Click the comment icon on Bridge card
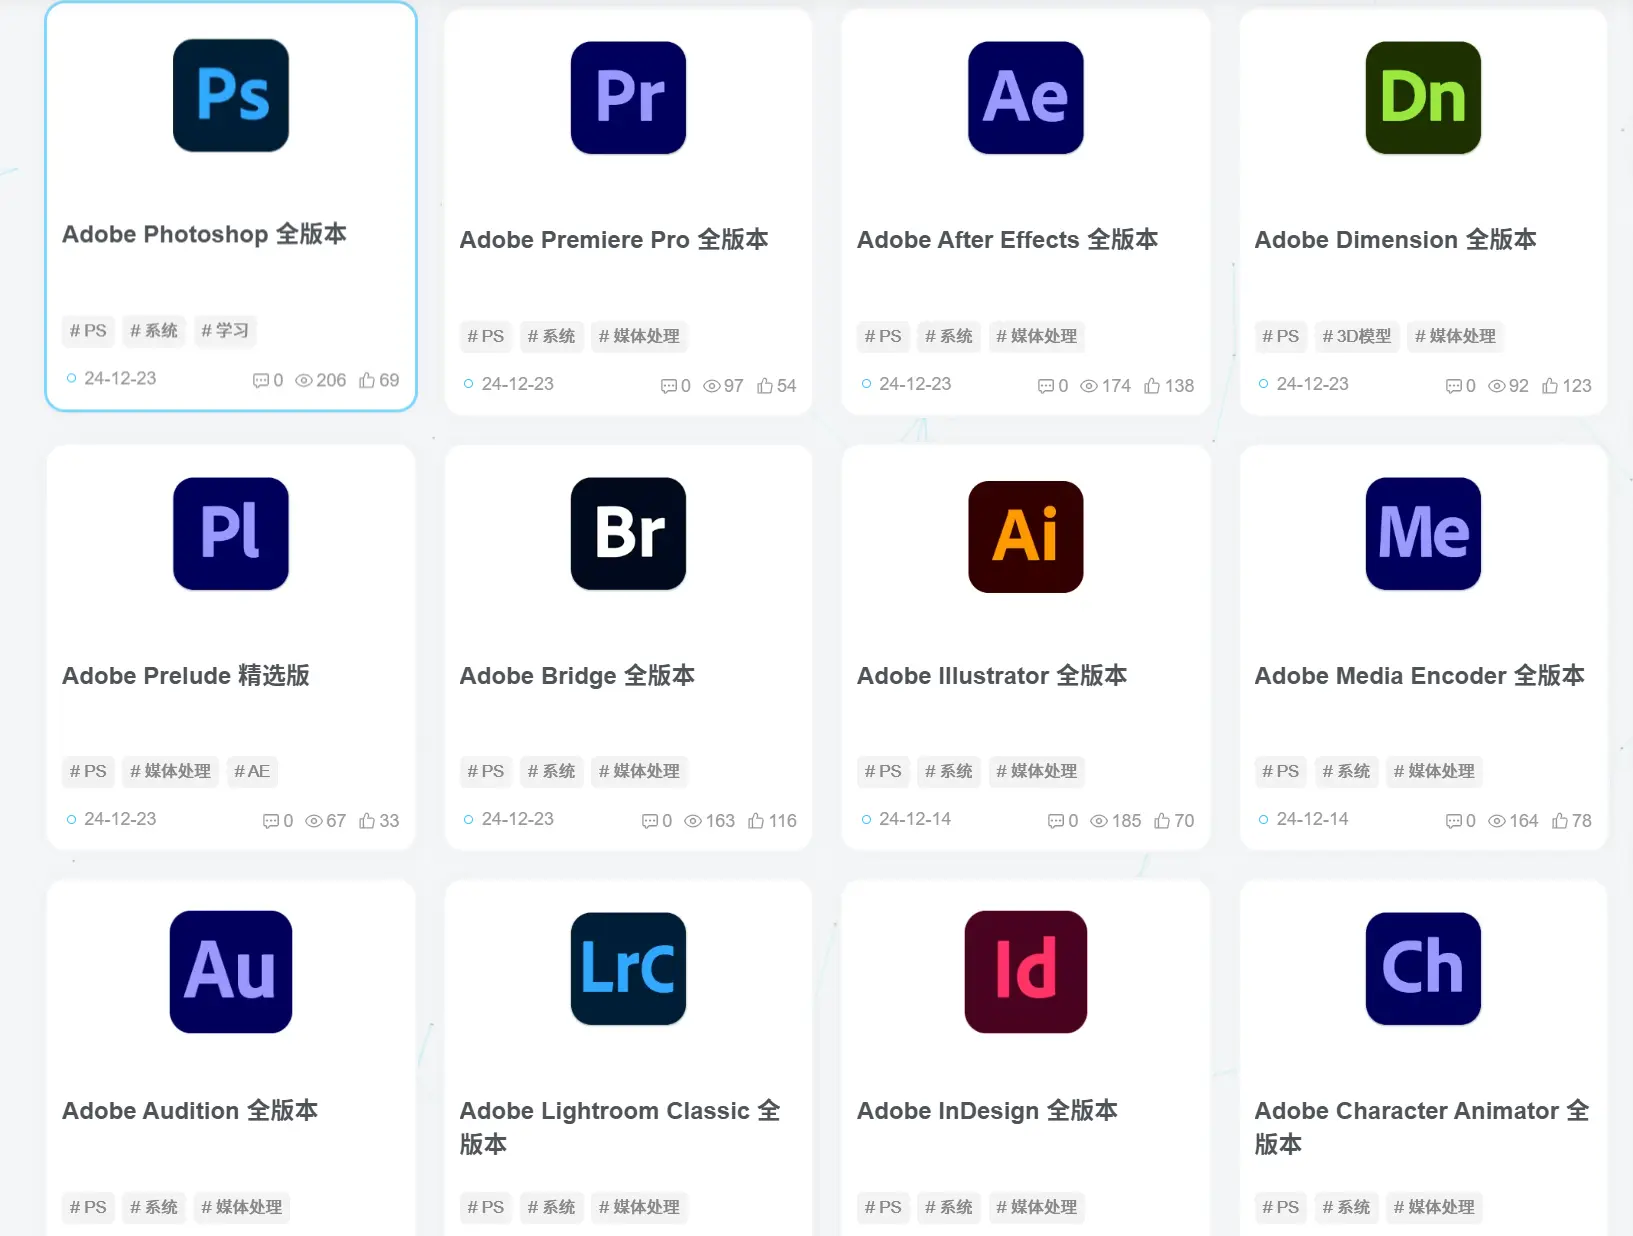1633x1236 pixels. point(650,821)
